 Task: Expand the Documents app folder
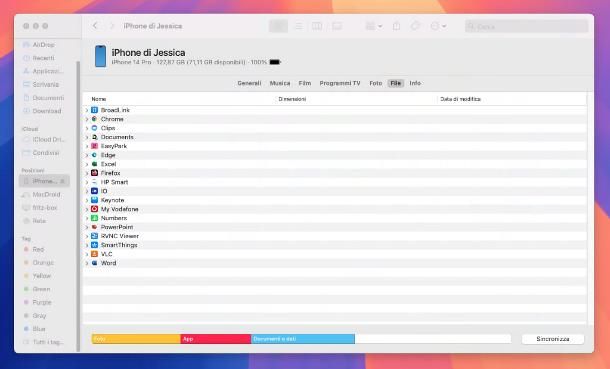coord(87,137)
